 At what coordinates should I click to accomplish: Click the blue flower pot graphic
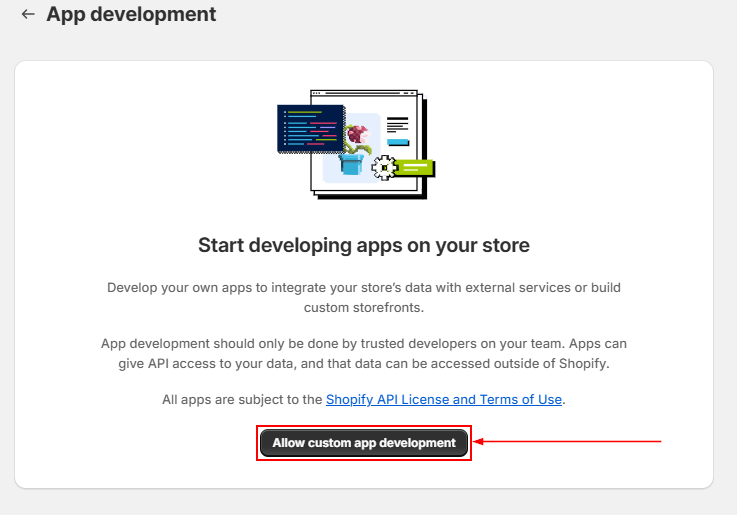(x=351, y=163)
